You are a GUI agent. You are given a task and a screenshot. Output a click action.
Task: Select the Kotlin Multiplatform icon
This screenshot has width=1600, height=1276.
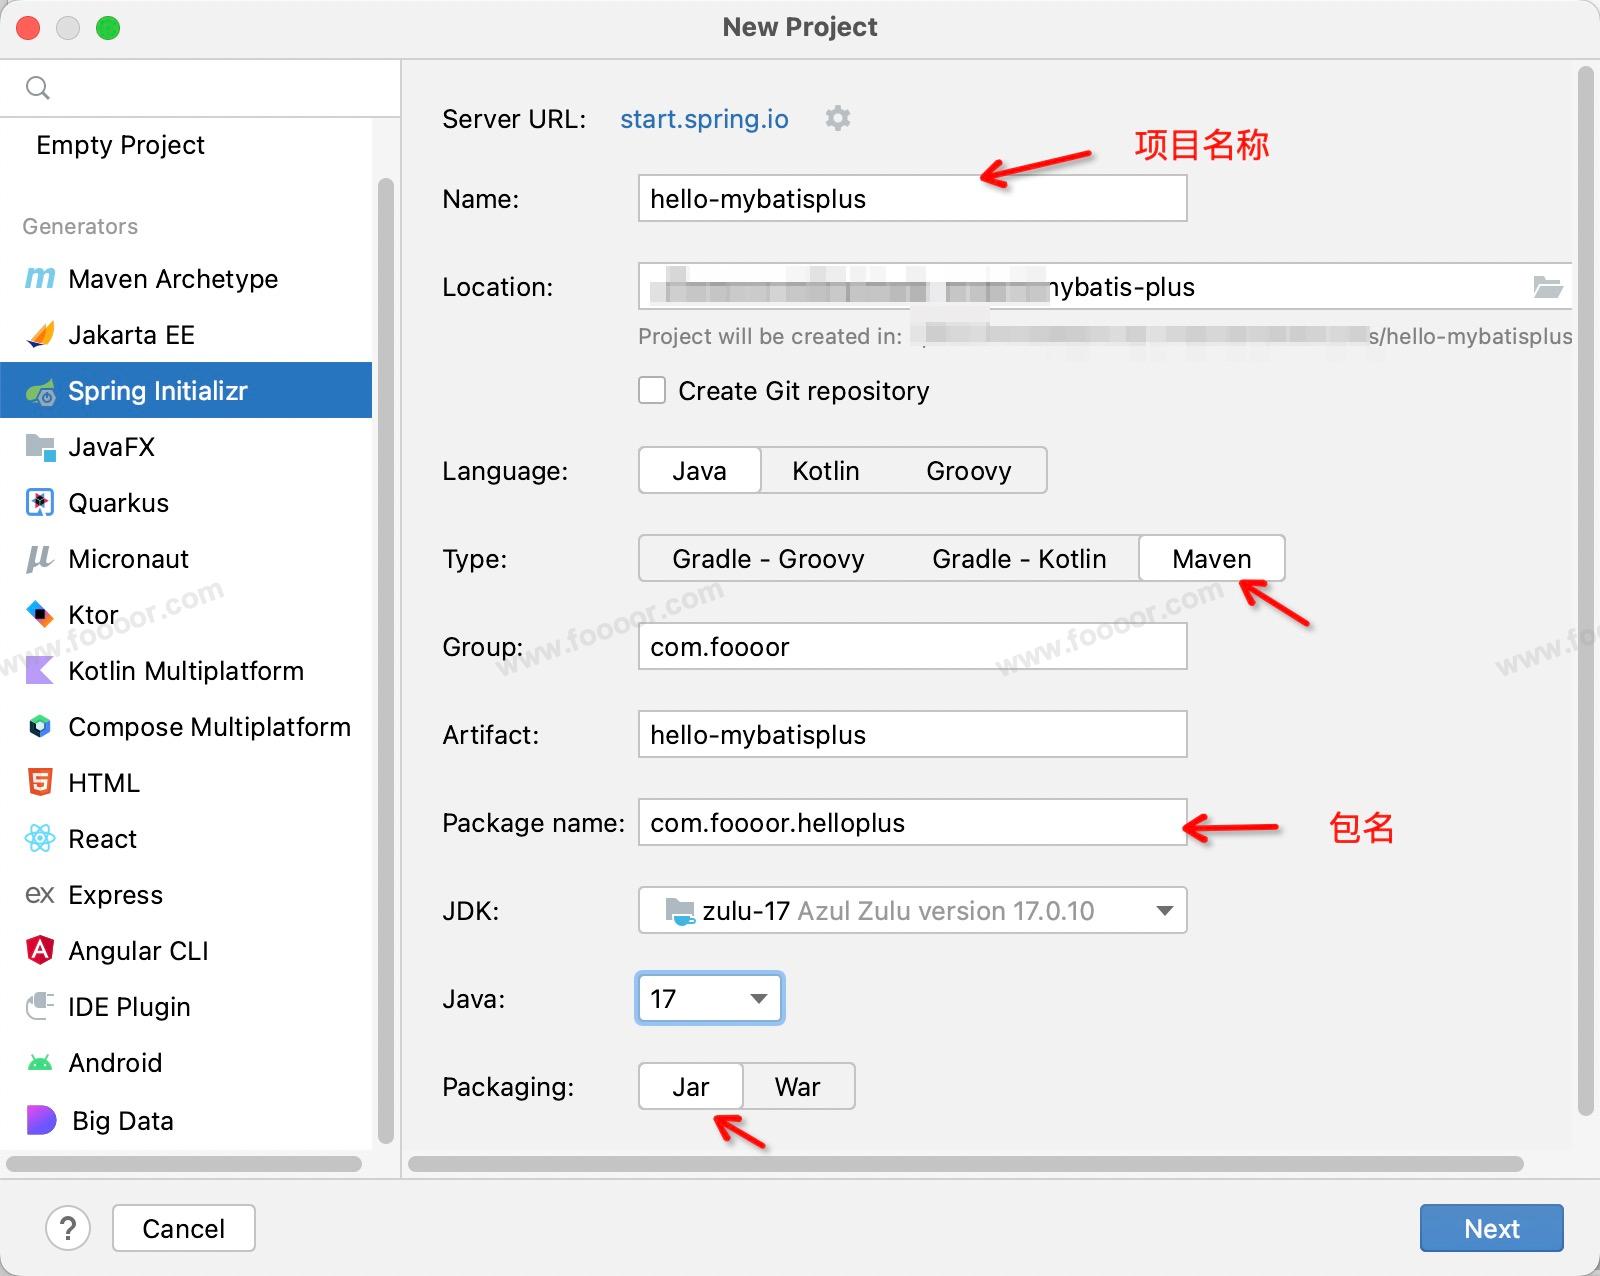point(40,671)
